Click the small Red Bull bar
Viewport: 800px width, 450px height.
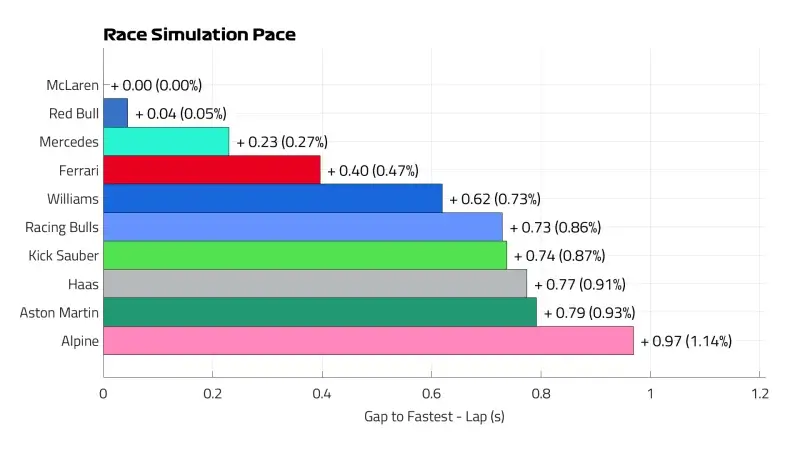[x=116, y=113]
